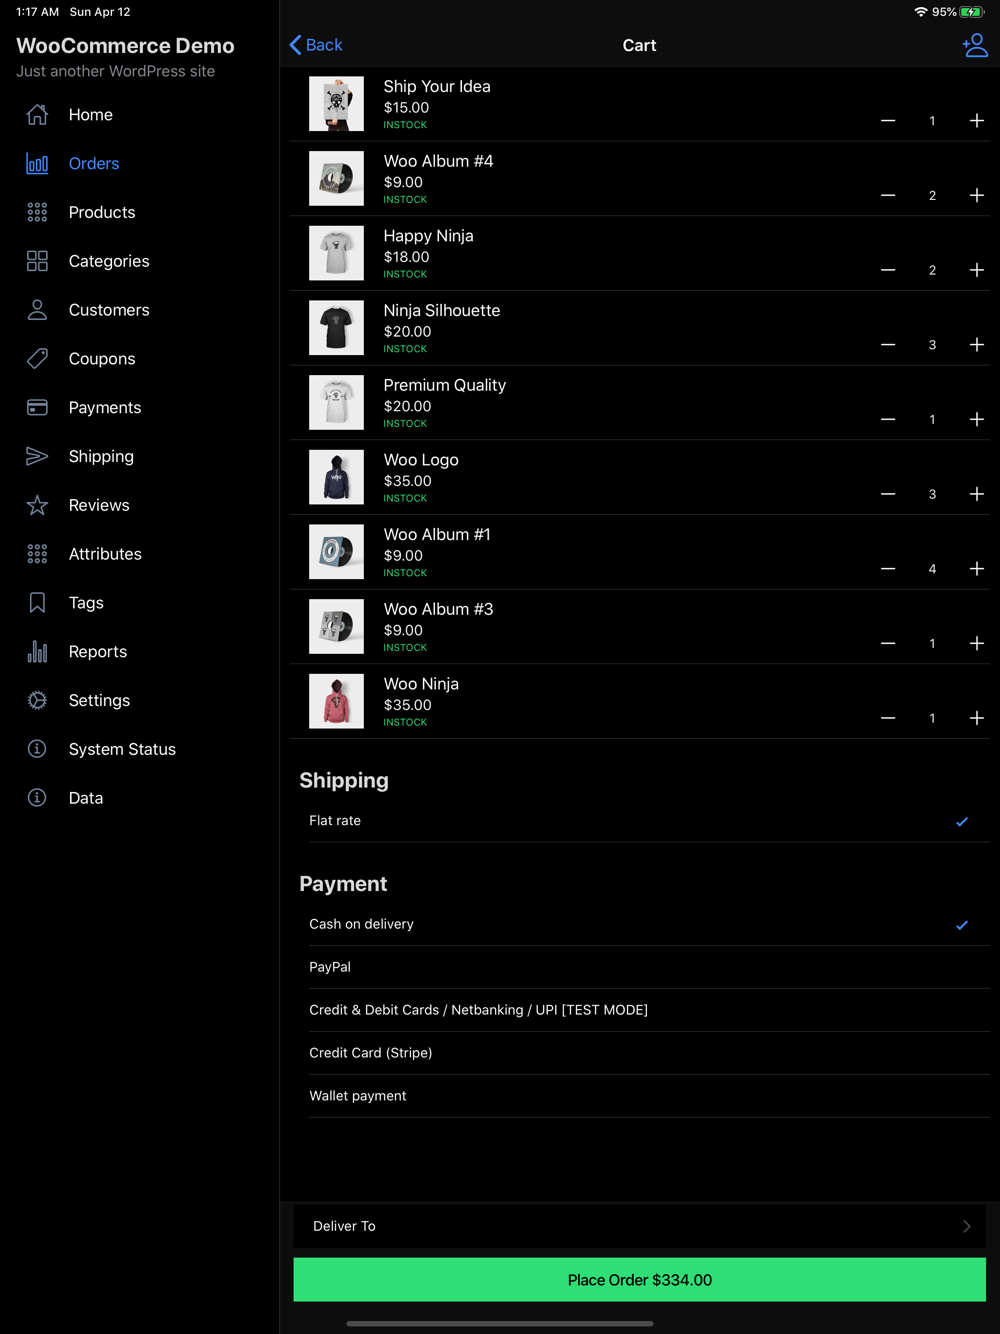Decrease Premium Quality quantity
The height and width of the screenshot is (1334, 1000).
[x=888, y=420]
